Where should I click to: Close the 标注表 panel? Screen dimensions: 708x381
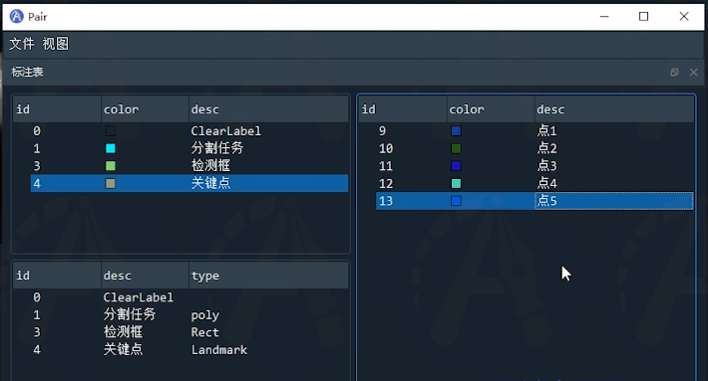(694, 72)
